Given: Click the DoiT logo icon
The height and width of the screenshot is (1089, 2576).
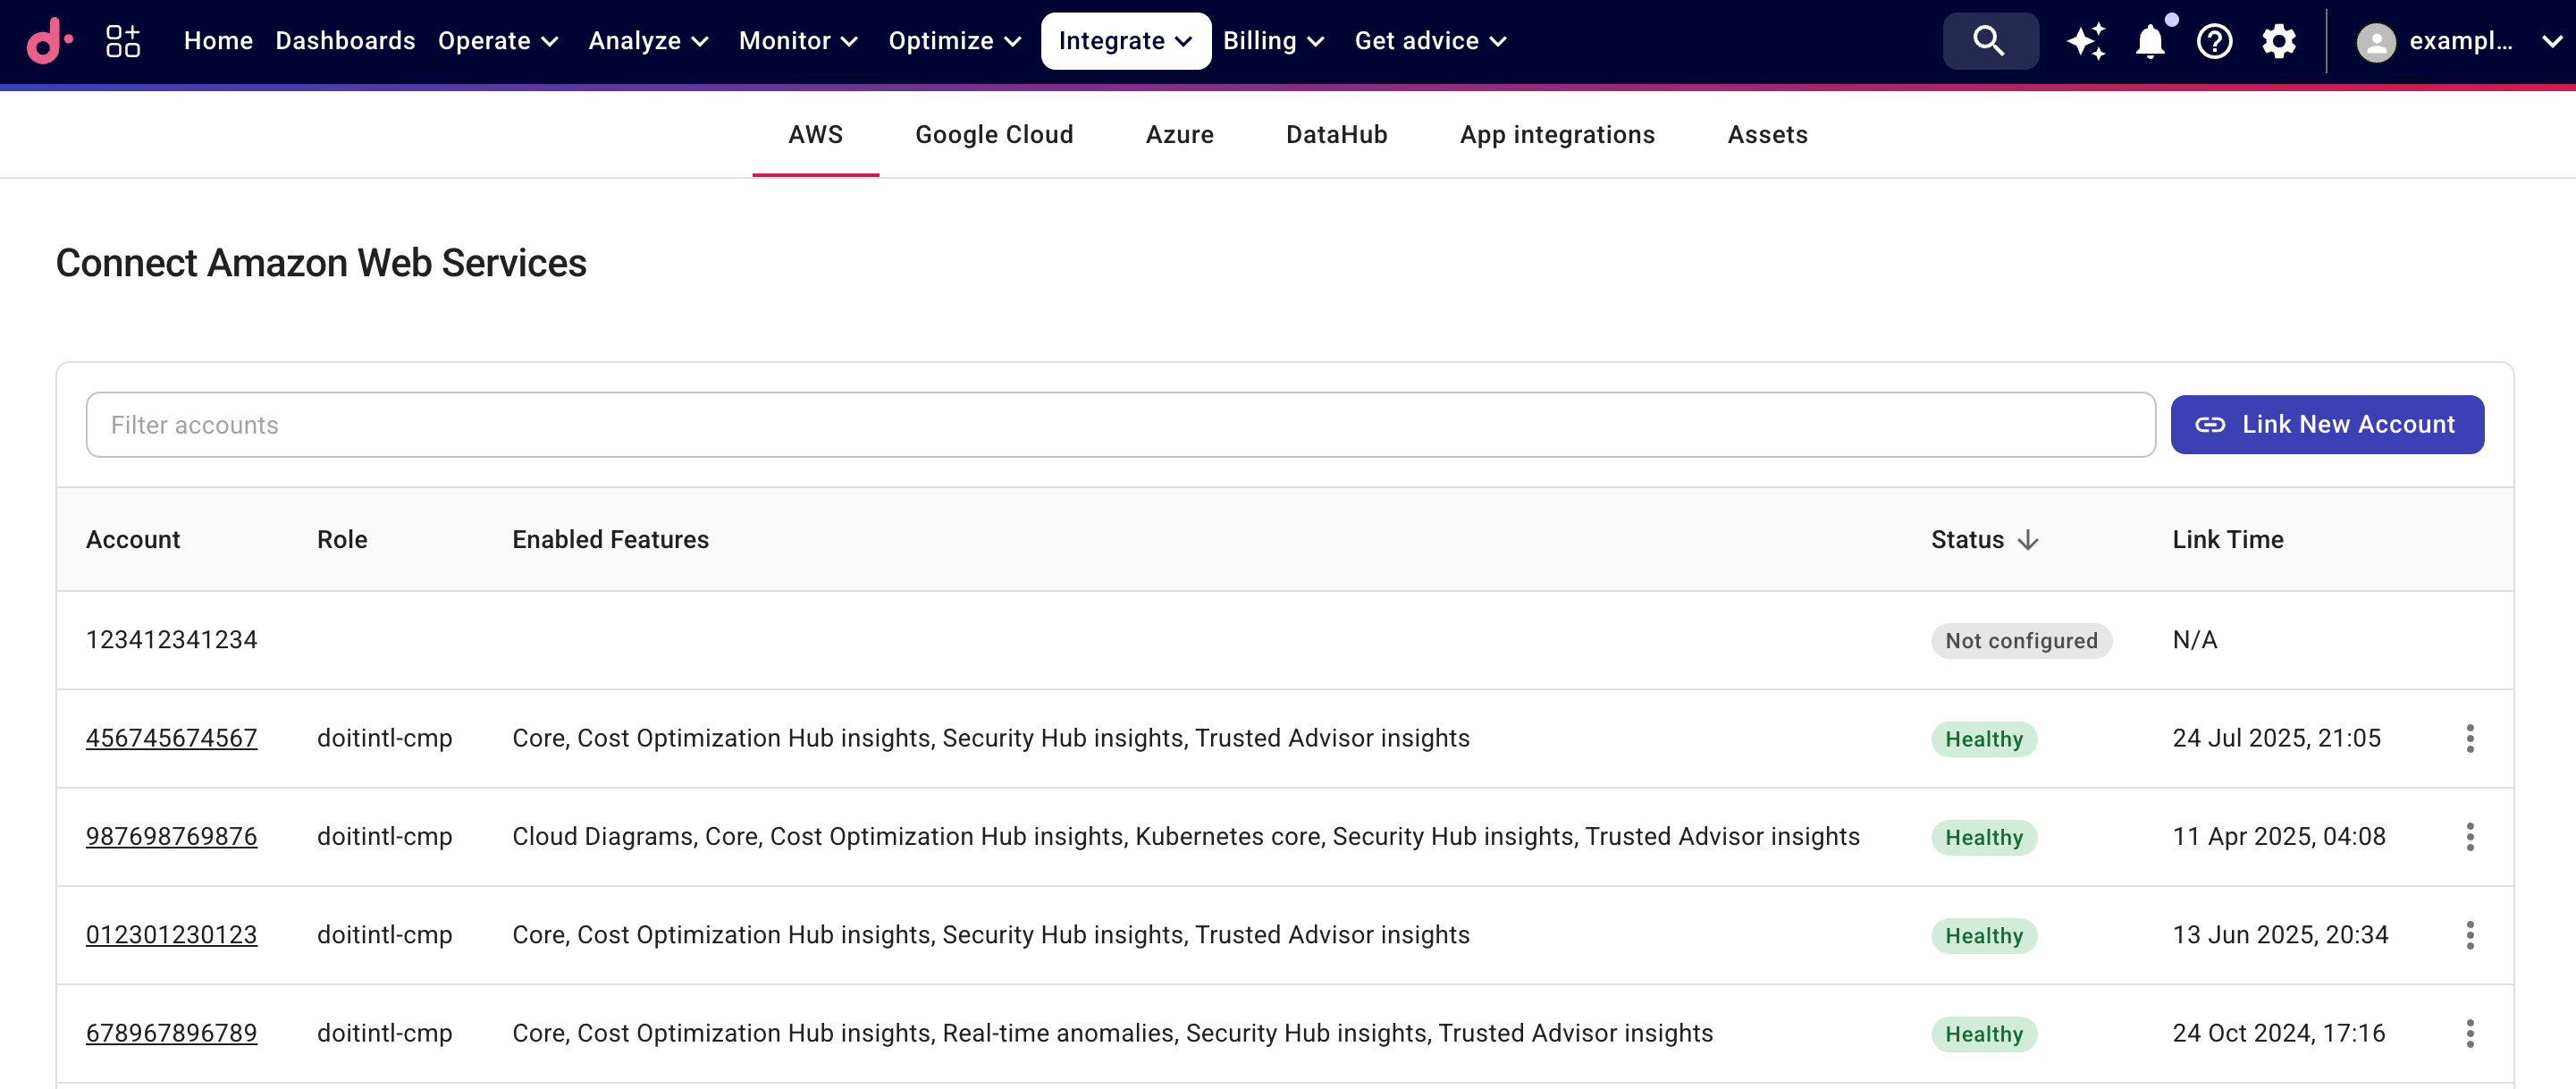Looking at the screenshot, I should pos(48,41).
